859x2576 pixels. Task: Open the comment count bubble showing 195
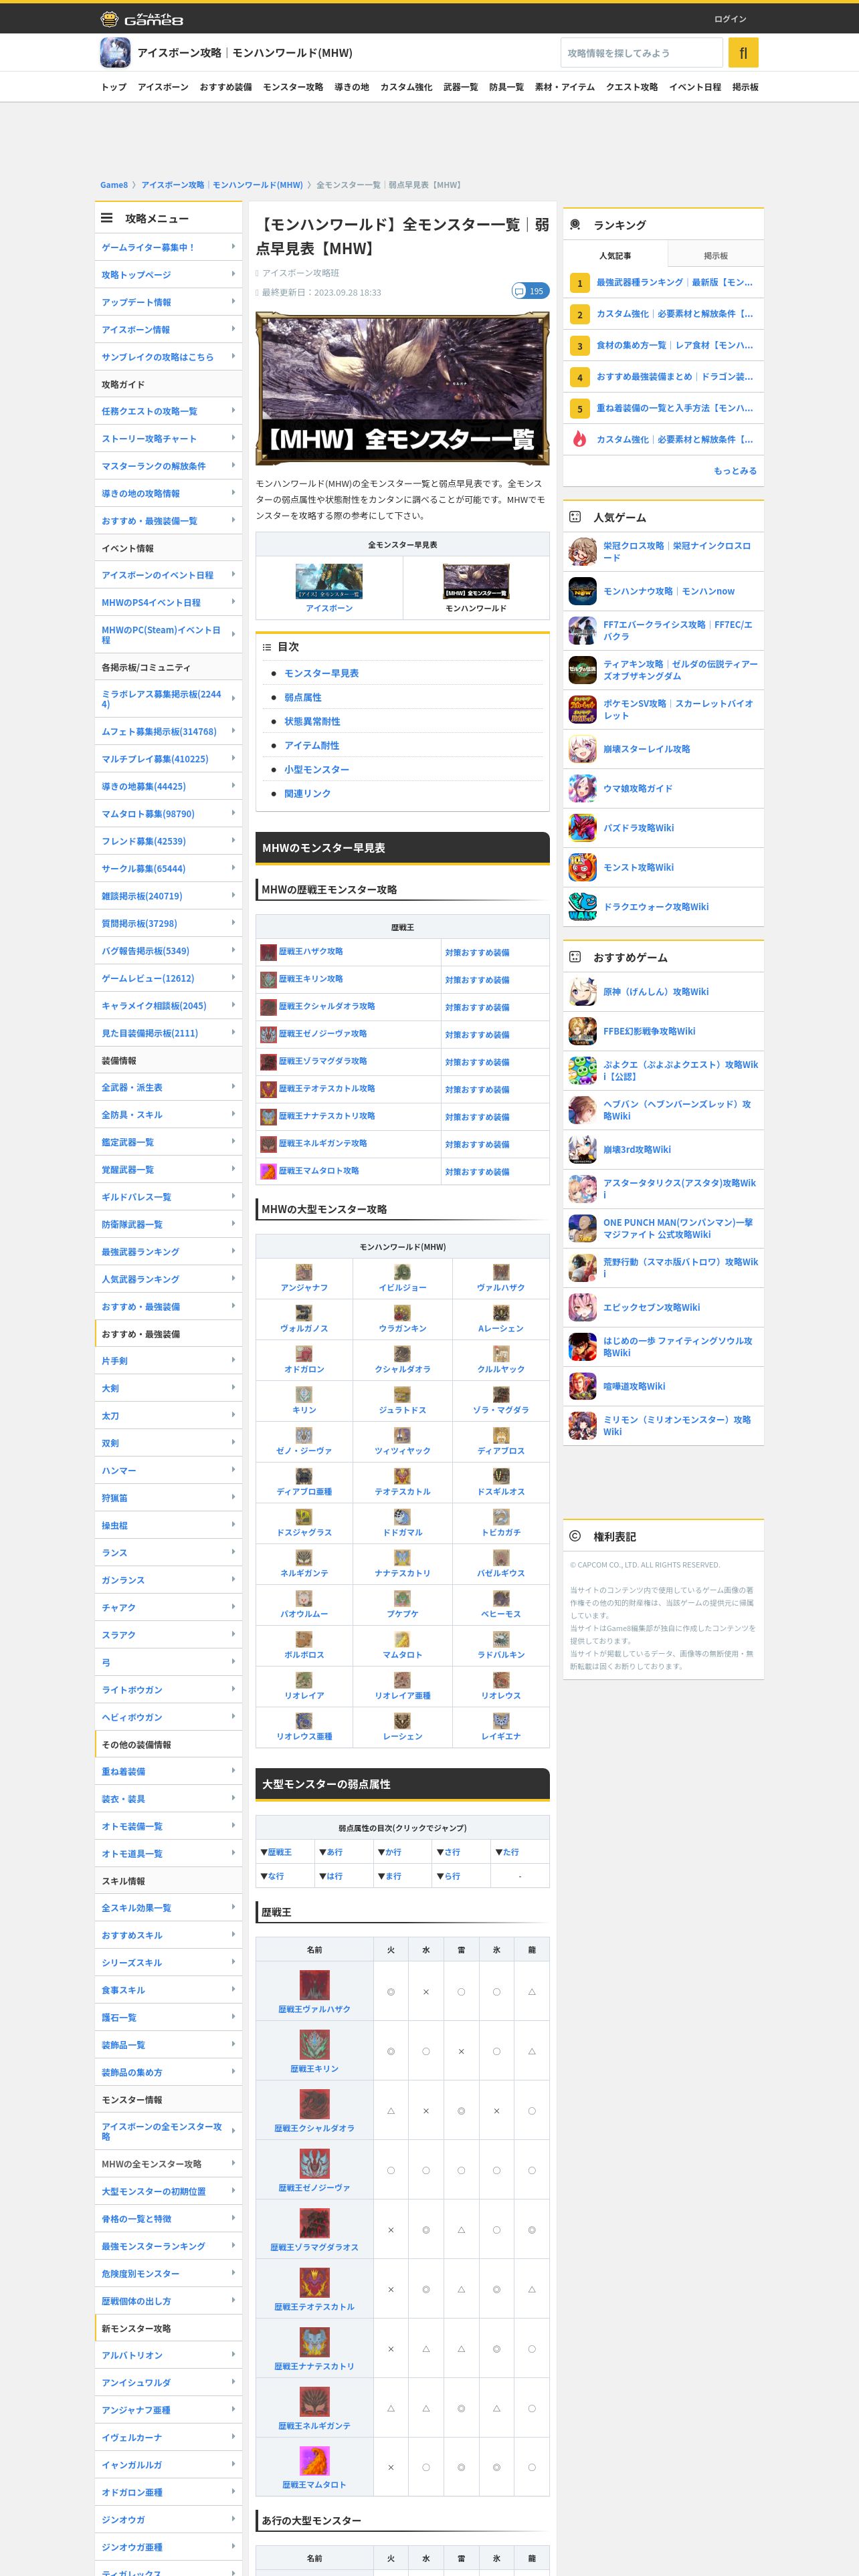530,291
